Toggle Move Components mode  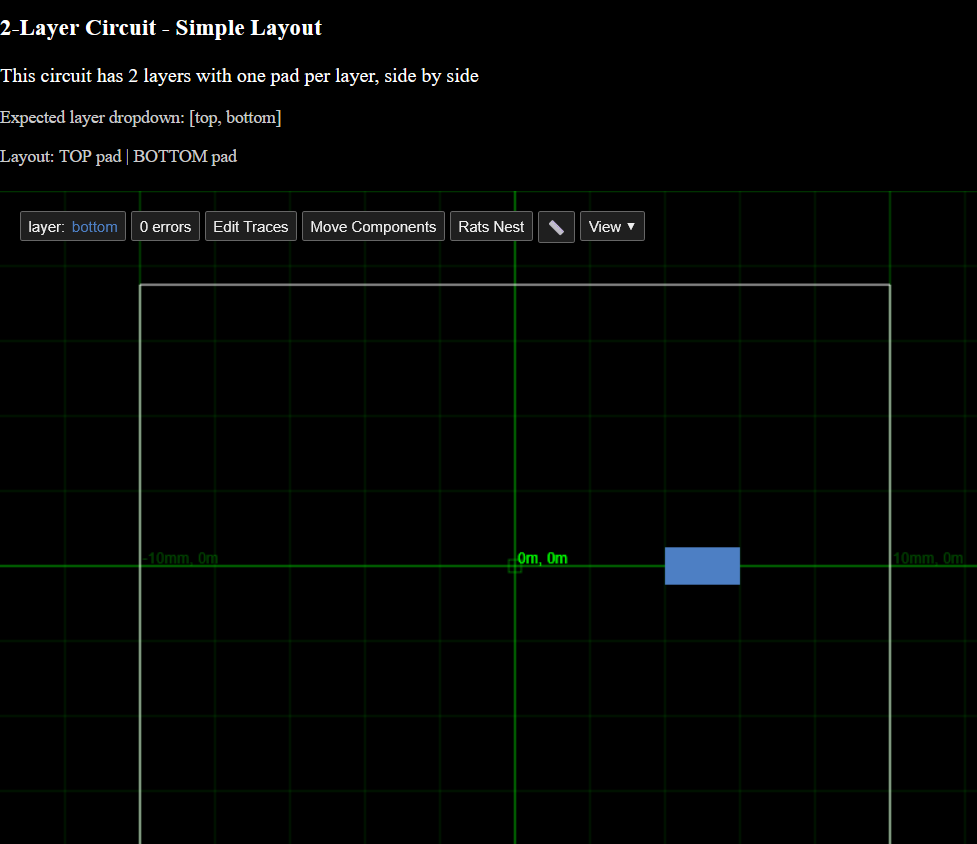[373, 227]
